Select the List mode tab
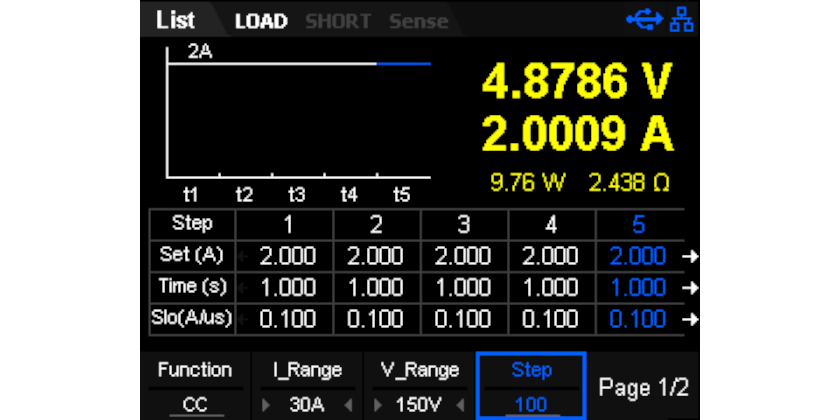The height and width of the screenshot is (420, 840). pyautogui.click(x=176, y=20)
